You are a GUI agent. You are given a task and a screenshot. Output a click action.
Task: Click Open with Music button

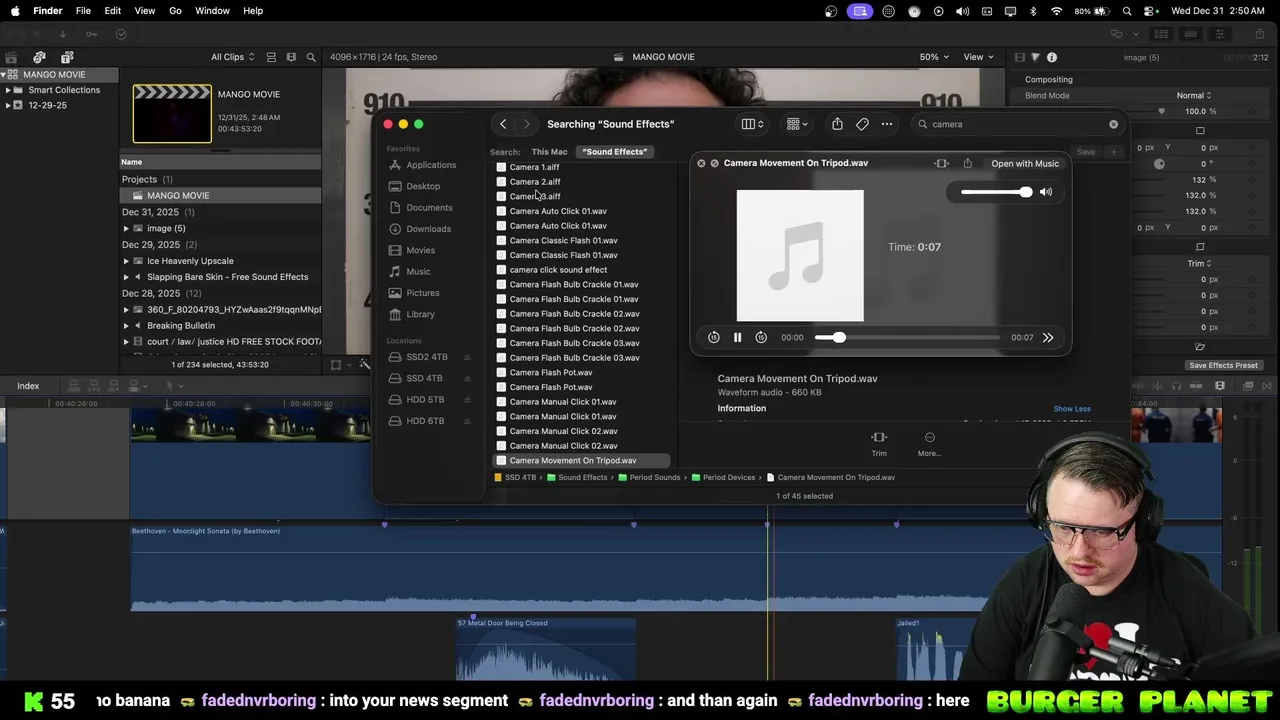[x=1025, y=164]
